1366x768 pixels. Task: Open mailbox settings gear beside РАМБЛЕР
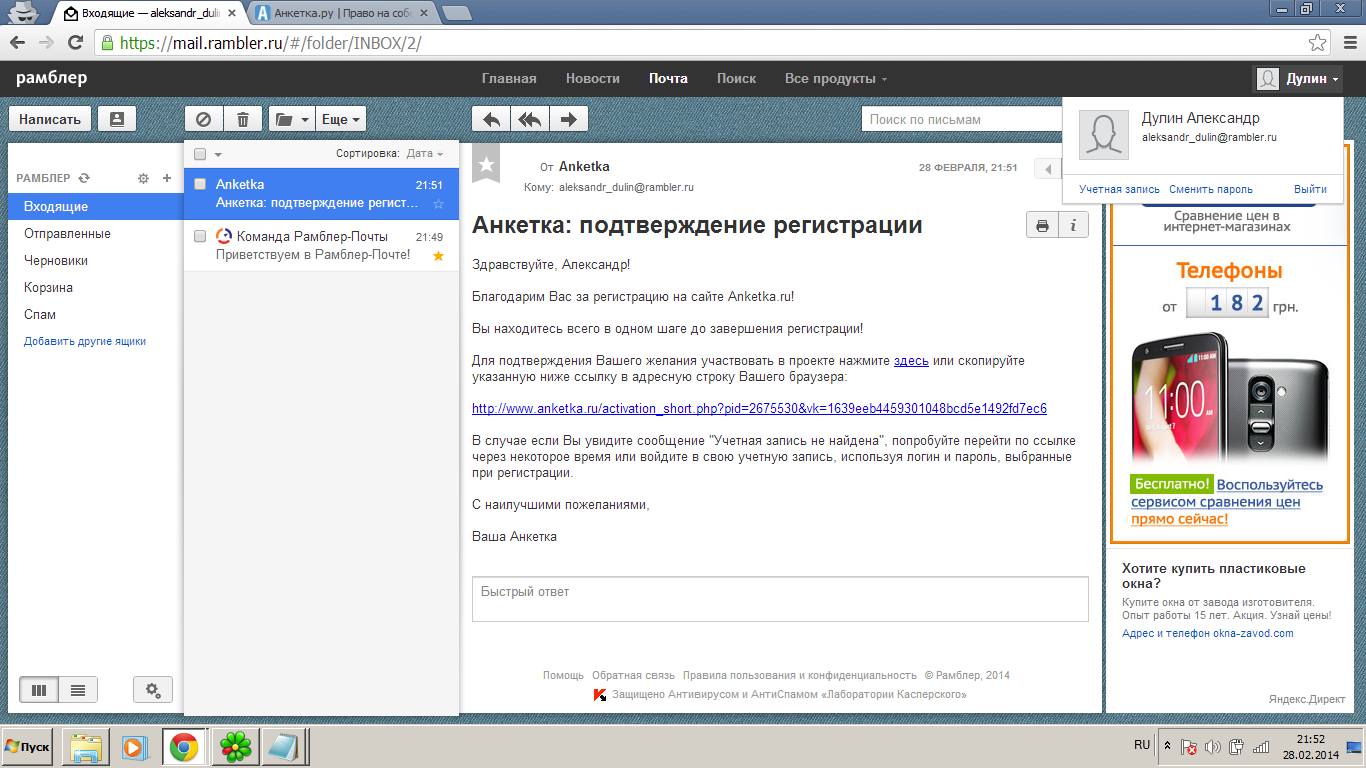(143, 178)
